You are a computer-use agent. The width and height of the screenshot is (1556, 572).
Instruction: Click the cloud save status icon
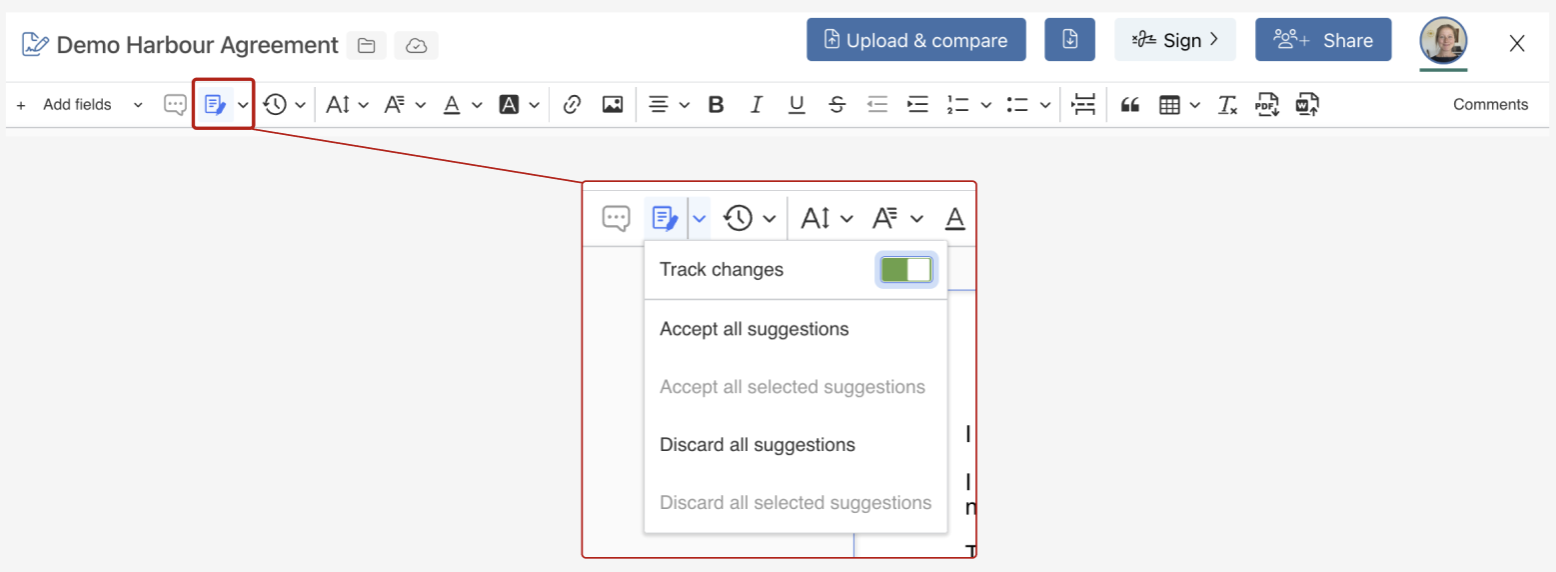click(417, 45)
